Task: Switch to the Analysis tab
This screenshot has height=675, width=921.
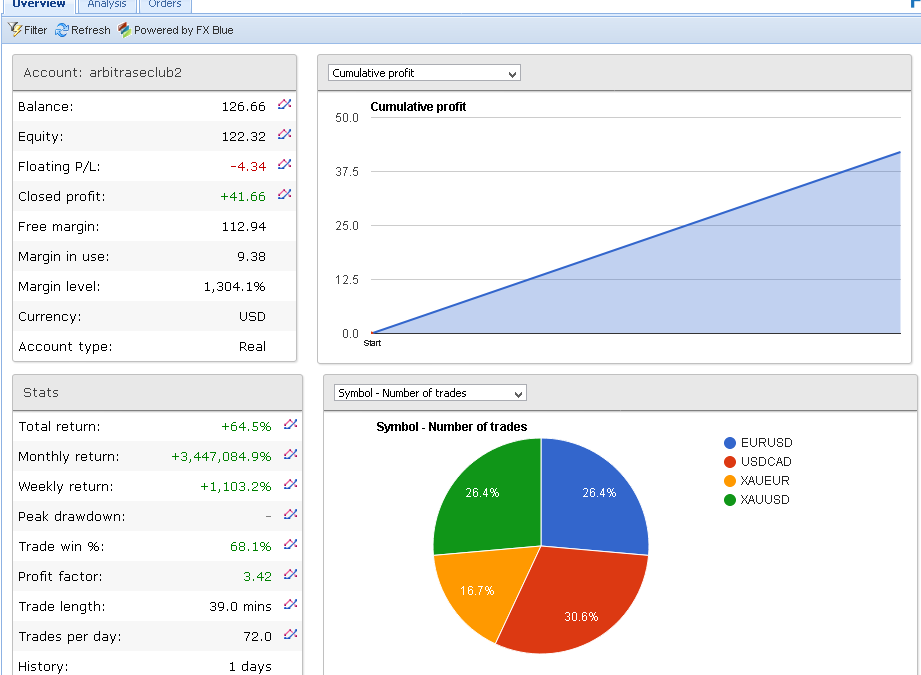Action: click(x=107, y=5)
